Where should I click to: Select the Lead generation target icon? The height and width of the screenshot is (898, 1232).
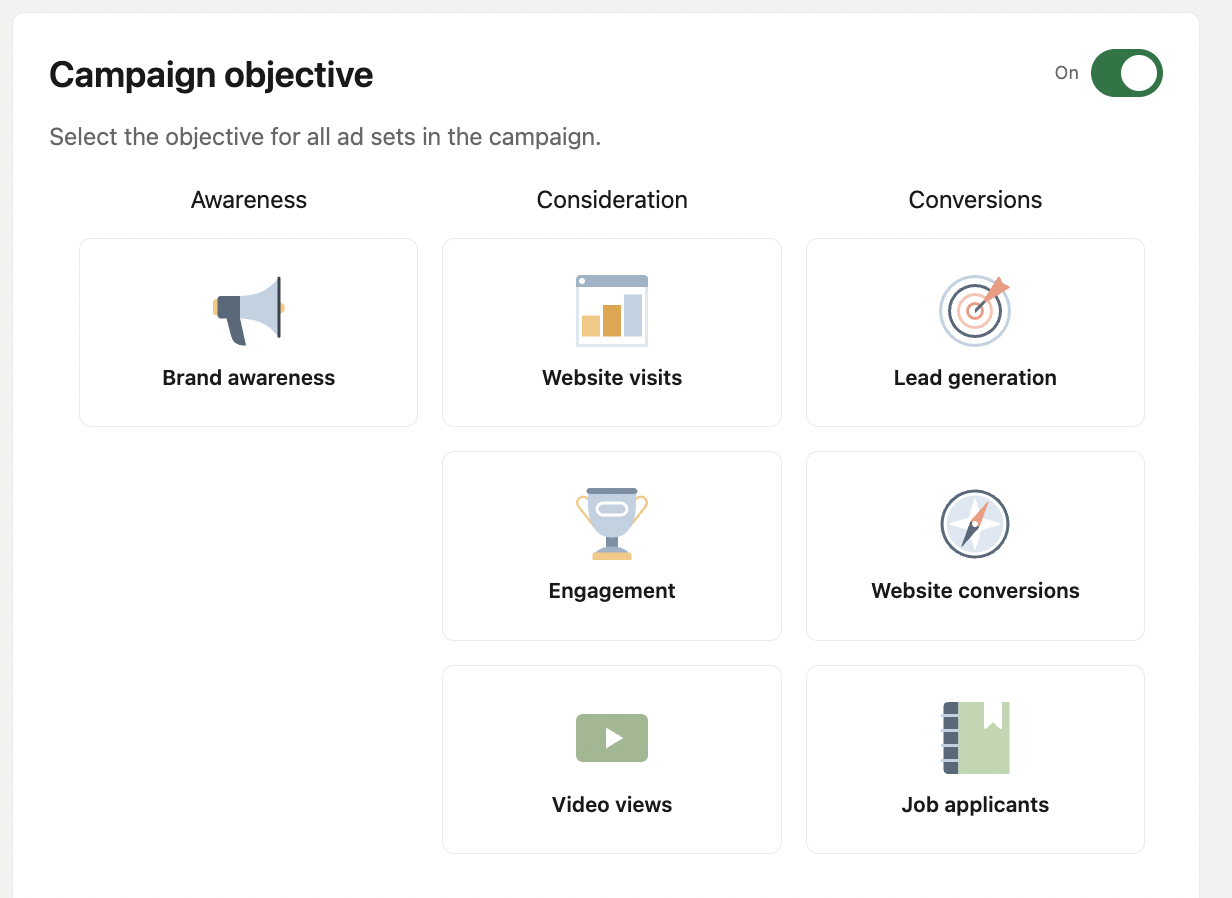pos(975,311)
